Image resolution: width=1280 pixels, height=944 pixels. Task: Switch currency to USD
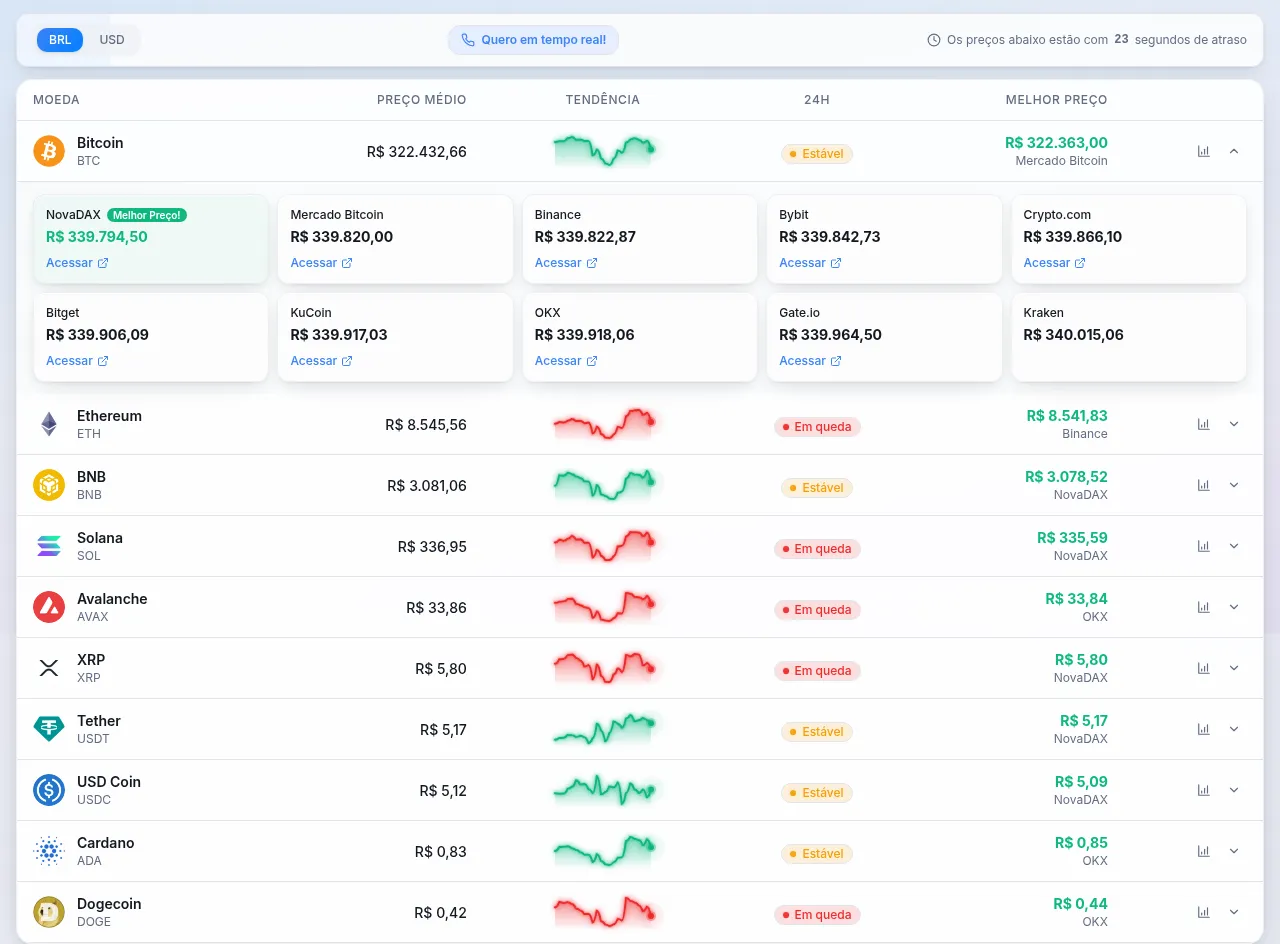point(112,40)
